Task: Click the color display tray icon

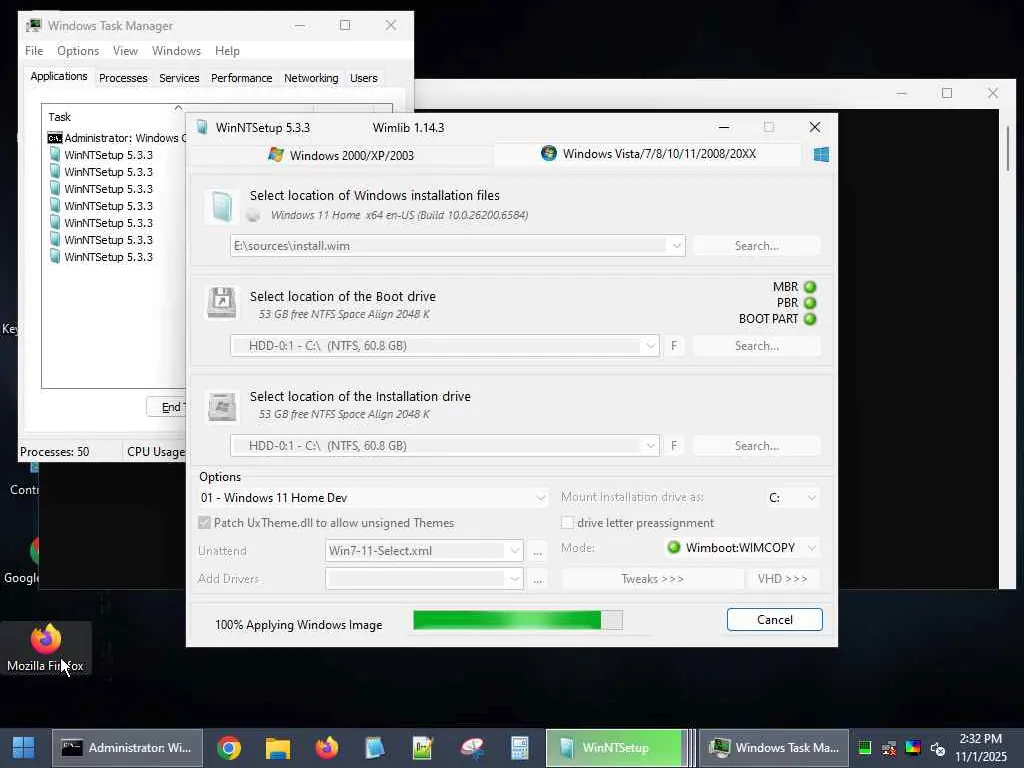Action: [913, 748]
